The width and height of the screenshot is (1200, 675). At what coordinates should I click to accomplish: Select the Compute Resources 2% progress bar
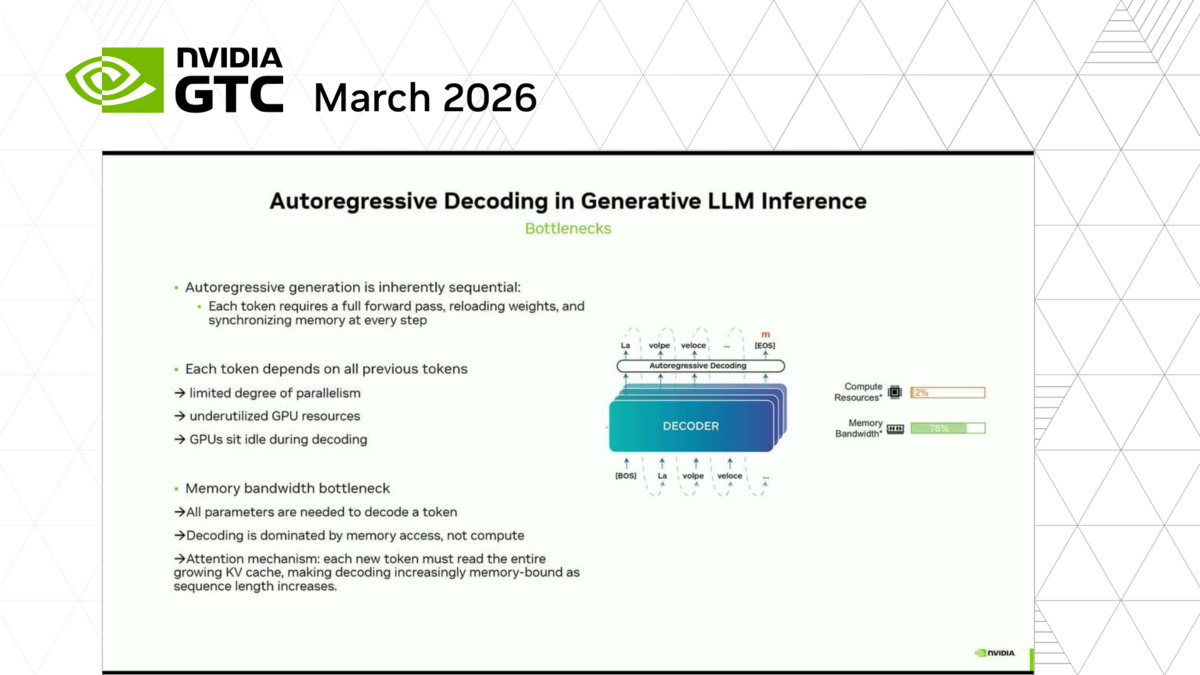click(x=947, y=393)
